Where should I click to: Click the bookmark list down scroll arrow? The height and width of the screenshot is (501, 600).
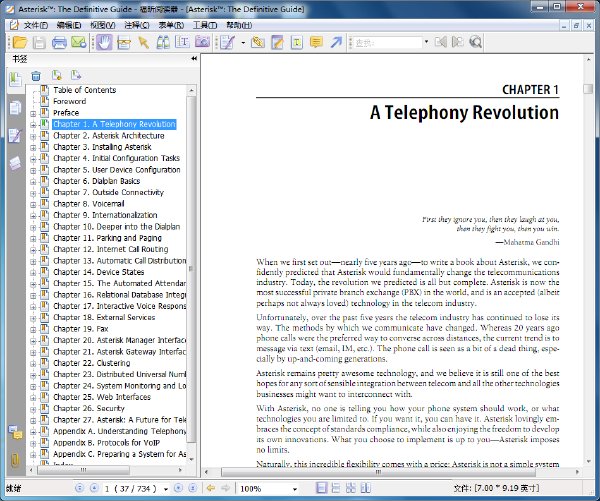click(191, 459)
